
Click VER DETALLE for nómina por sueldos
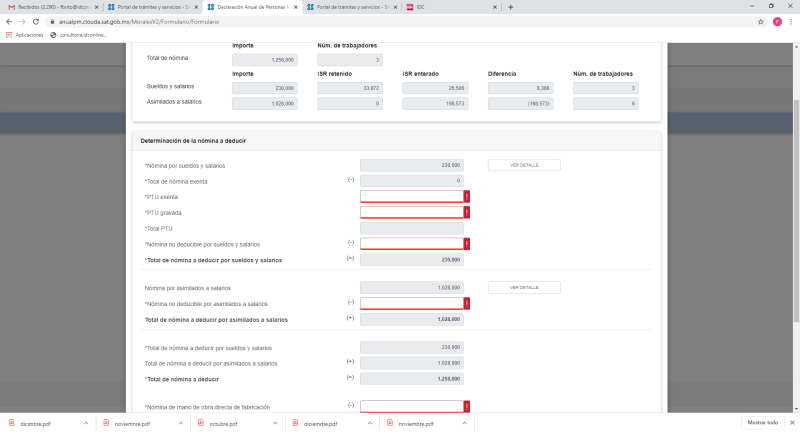(524, 165)
